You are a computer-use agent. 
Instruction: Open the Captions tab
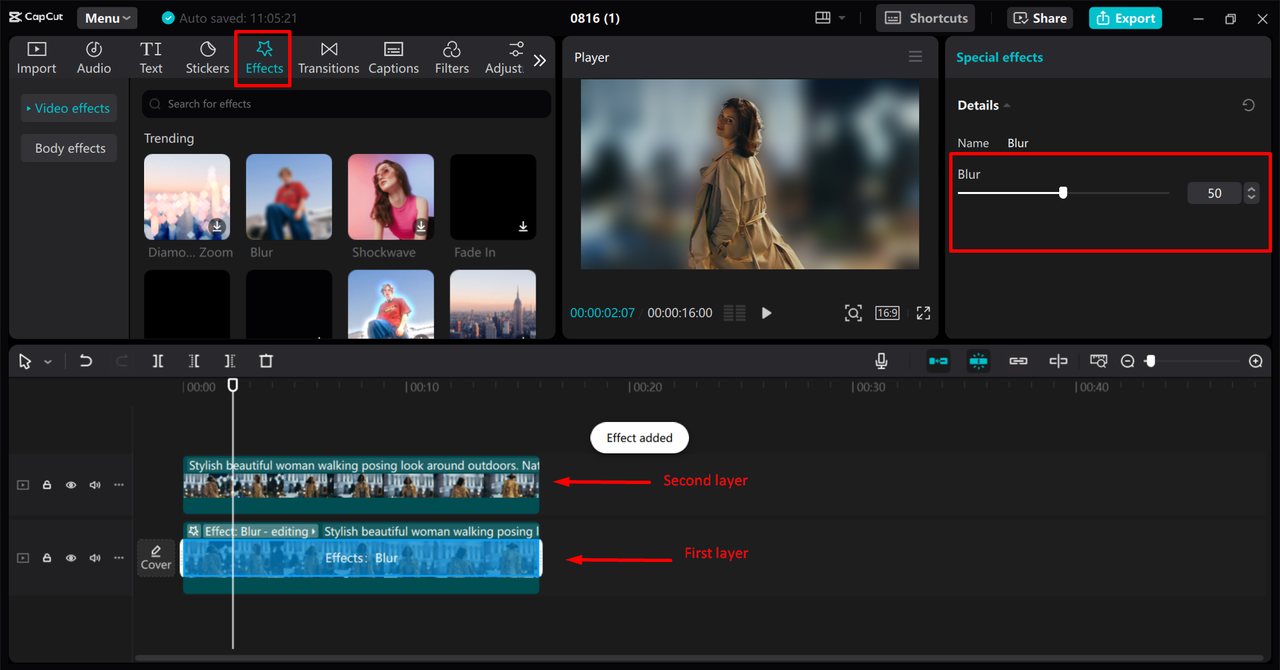[x=393, y=58]
